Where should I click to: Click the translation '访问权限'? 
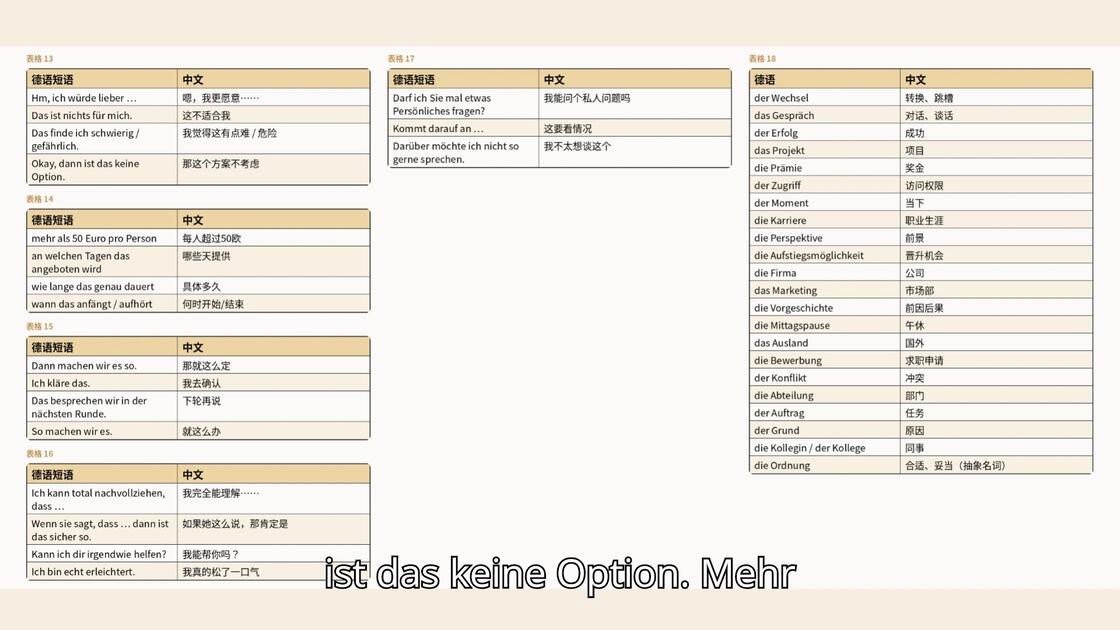coord(924,186)
